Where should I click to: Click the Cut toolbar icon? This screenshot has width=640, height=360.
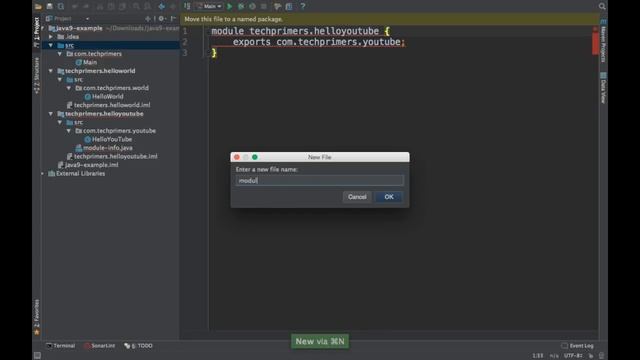pos(100,6)
